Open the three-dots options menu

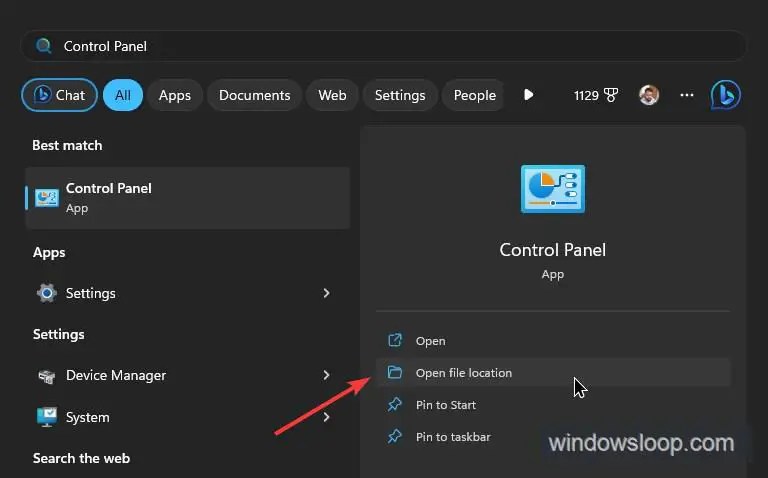click(x=687, y=95)
